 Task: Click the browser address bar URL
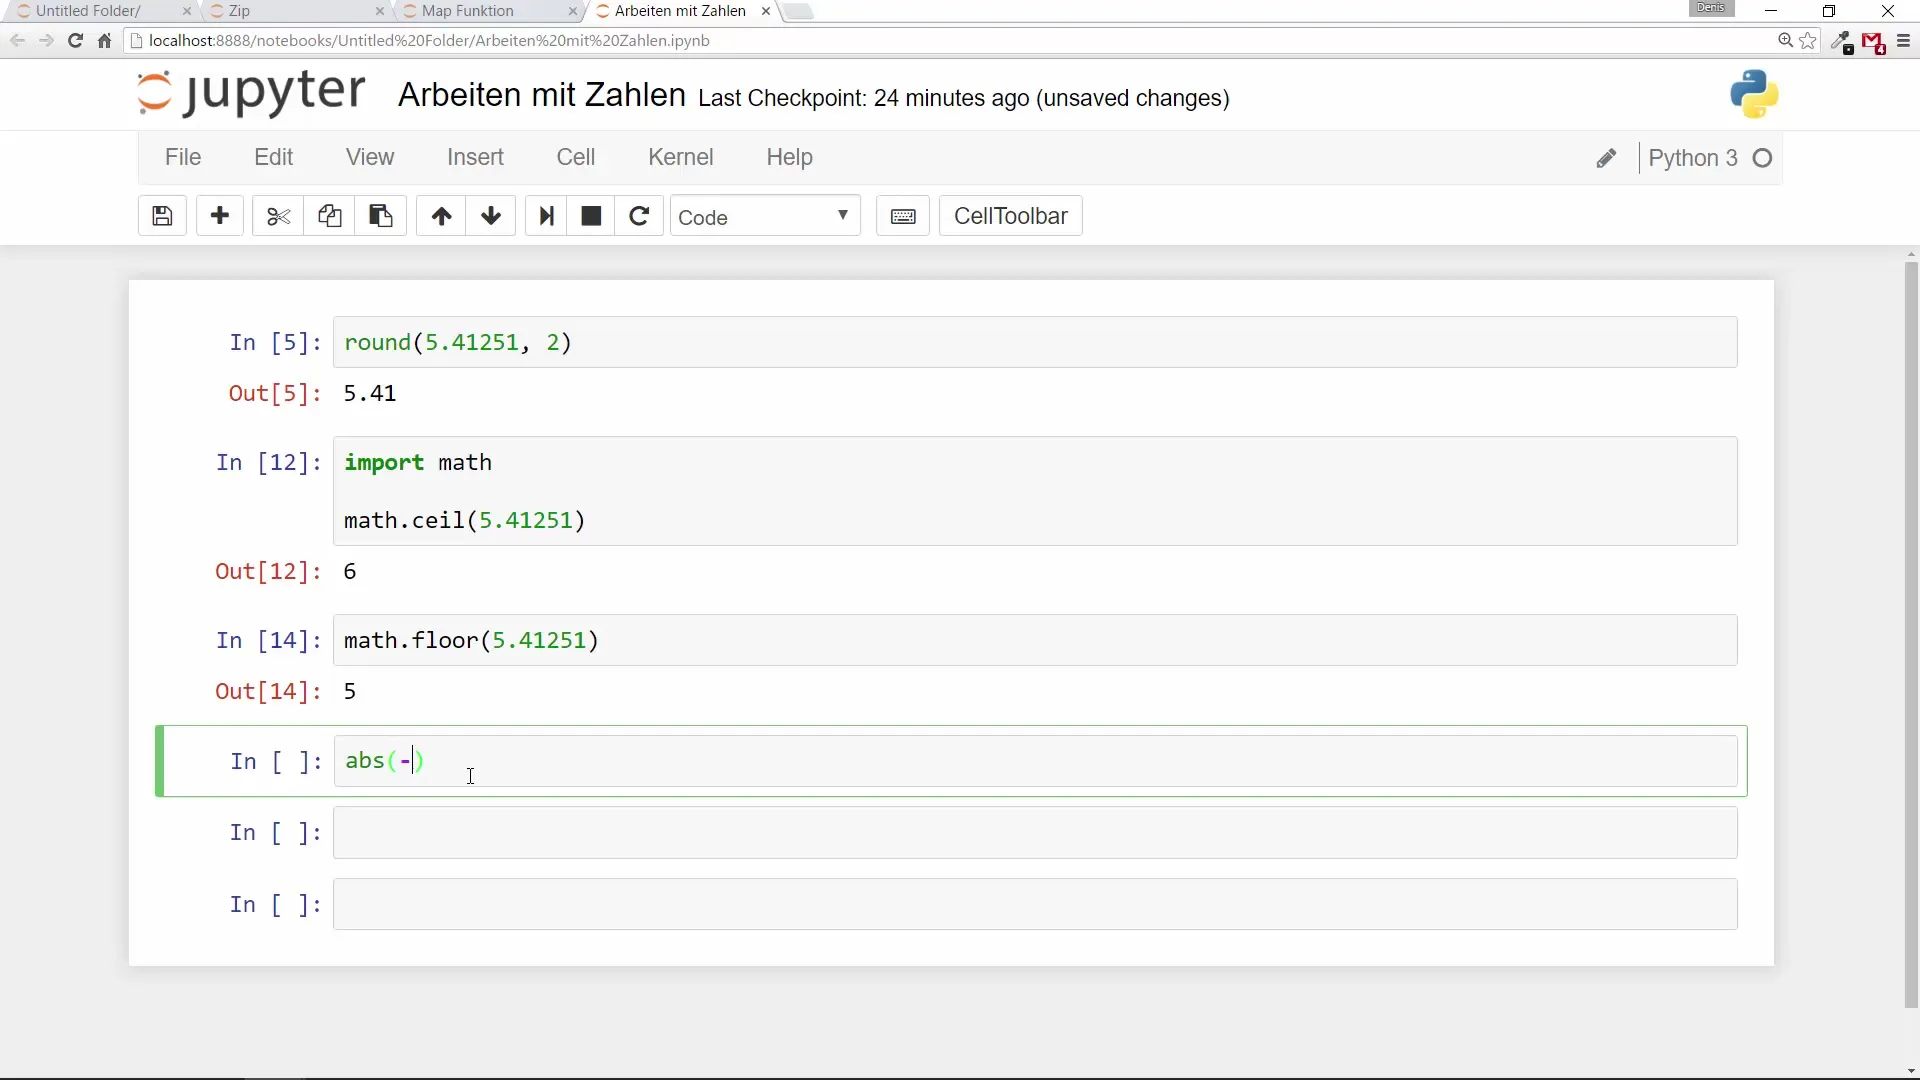click(429, 41)
